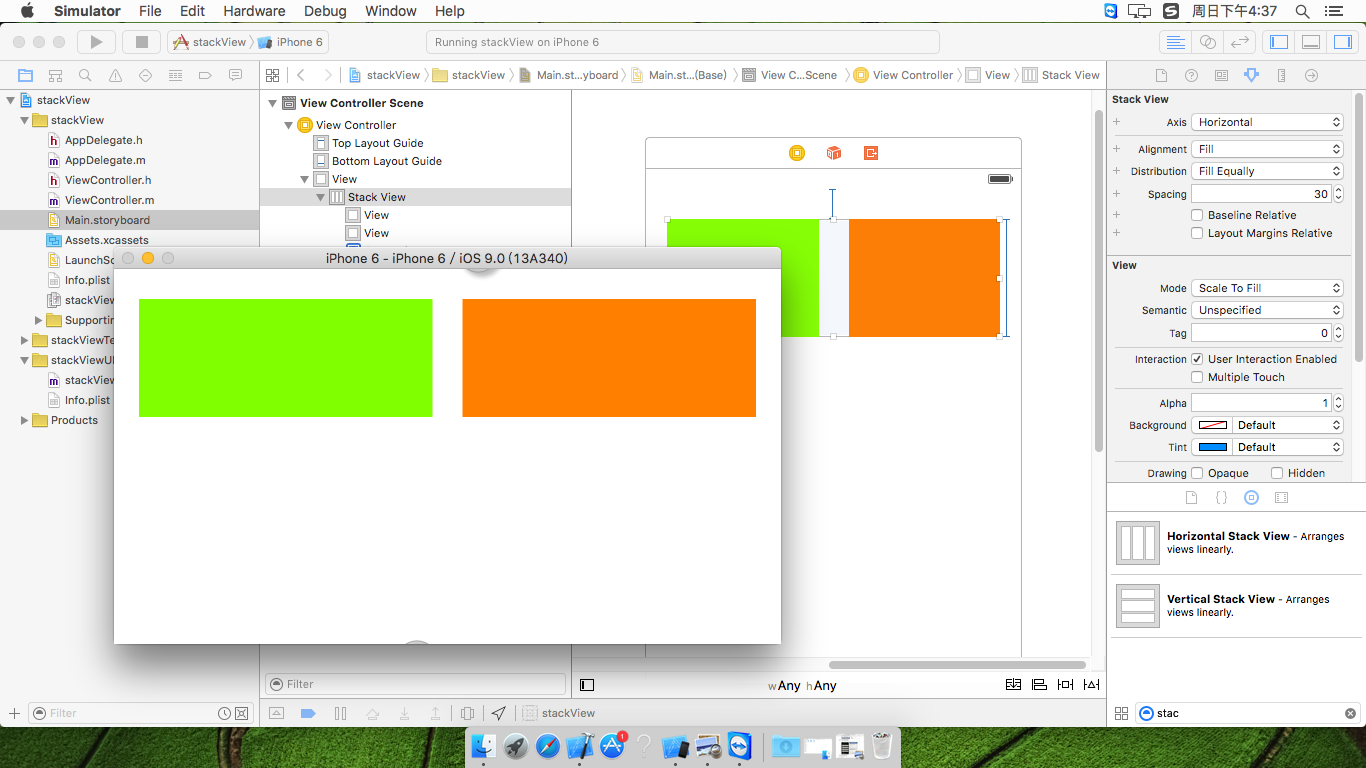Select the Exit icon in scene dock

pos(871,153)
